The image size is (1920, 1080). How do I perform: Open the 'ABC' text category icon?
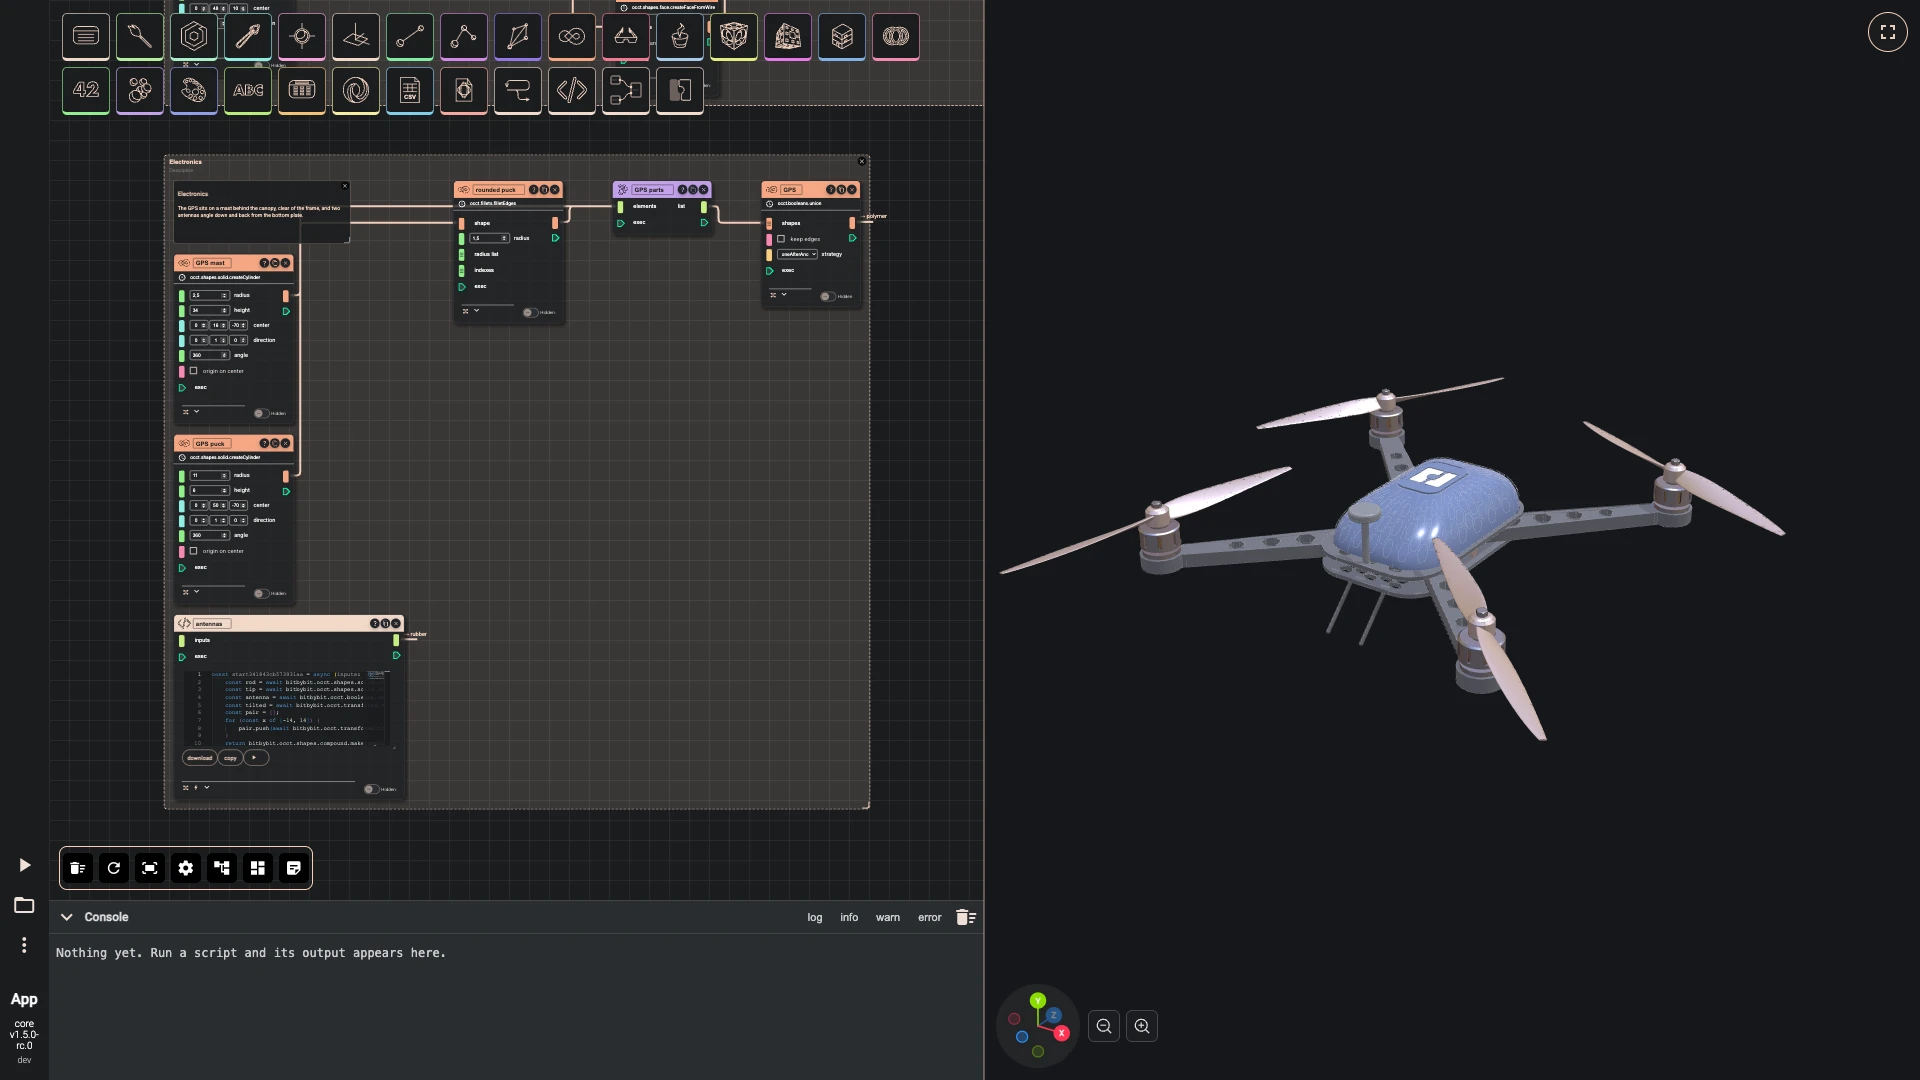tap(248, 90)
